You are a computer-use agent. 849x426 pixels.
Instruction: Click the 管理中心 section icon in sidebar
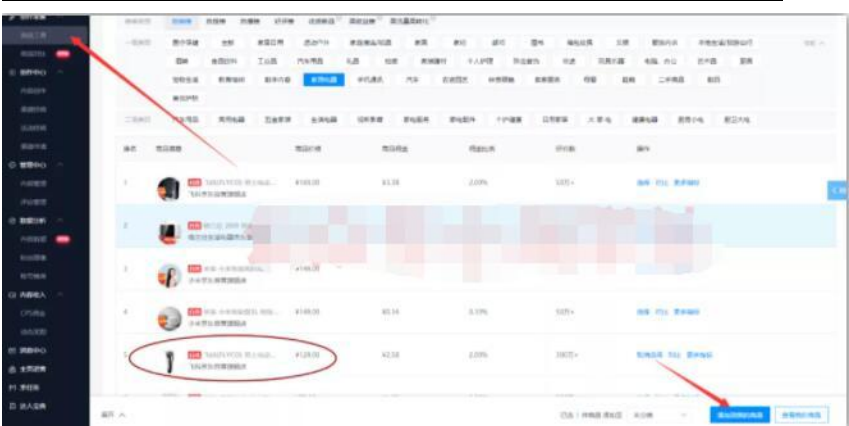11,164
